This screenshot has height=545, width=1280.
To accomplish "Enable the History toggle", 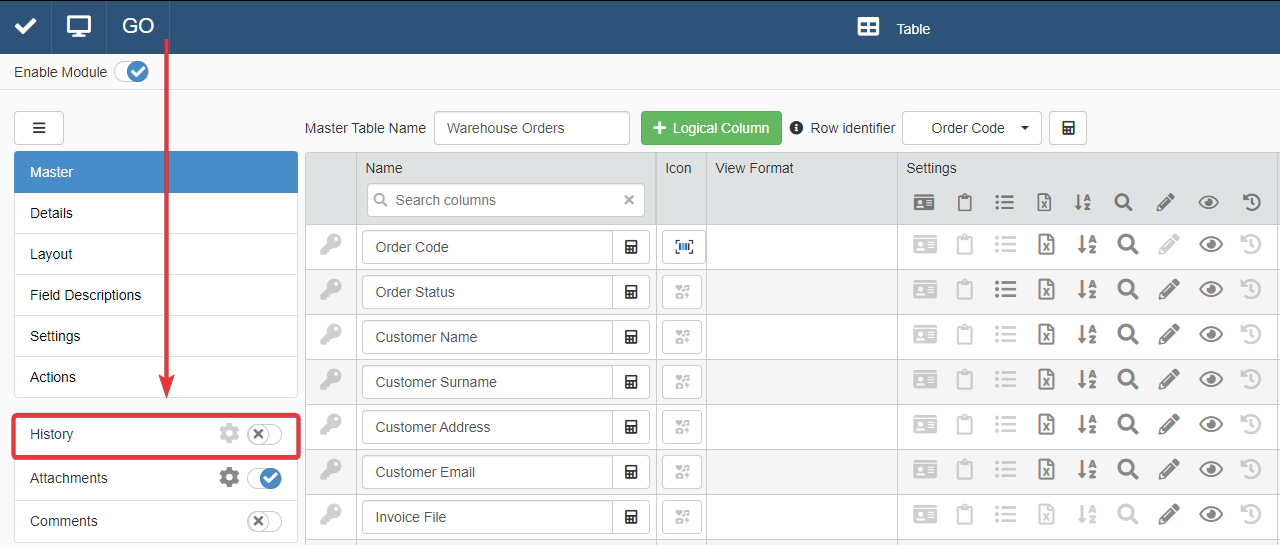I will (264, 434).
